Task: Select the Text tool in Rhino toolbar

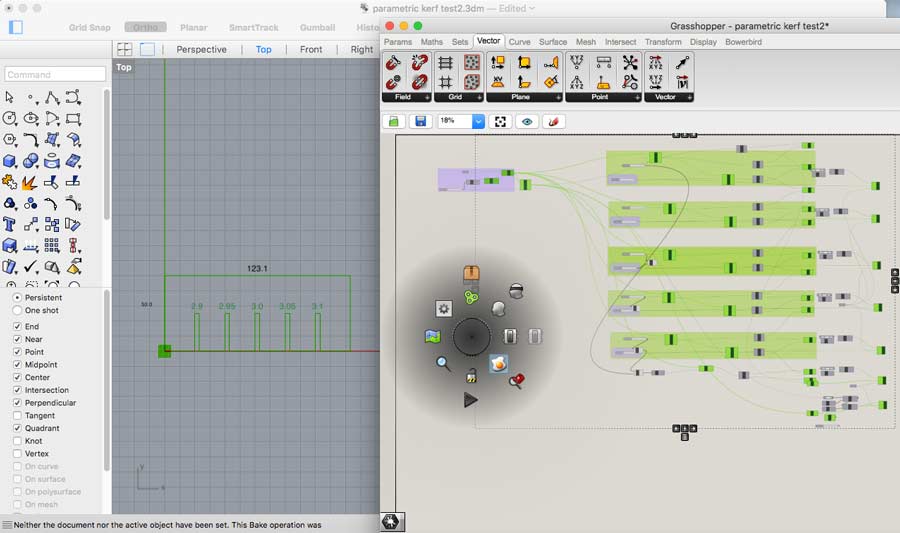Action: [10, 224]
